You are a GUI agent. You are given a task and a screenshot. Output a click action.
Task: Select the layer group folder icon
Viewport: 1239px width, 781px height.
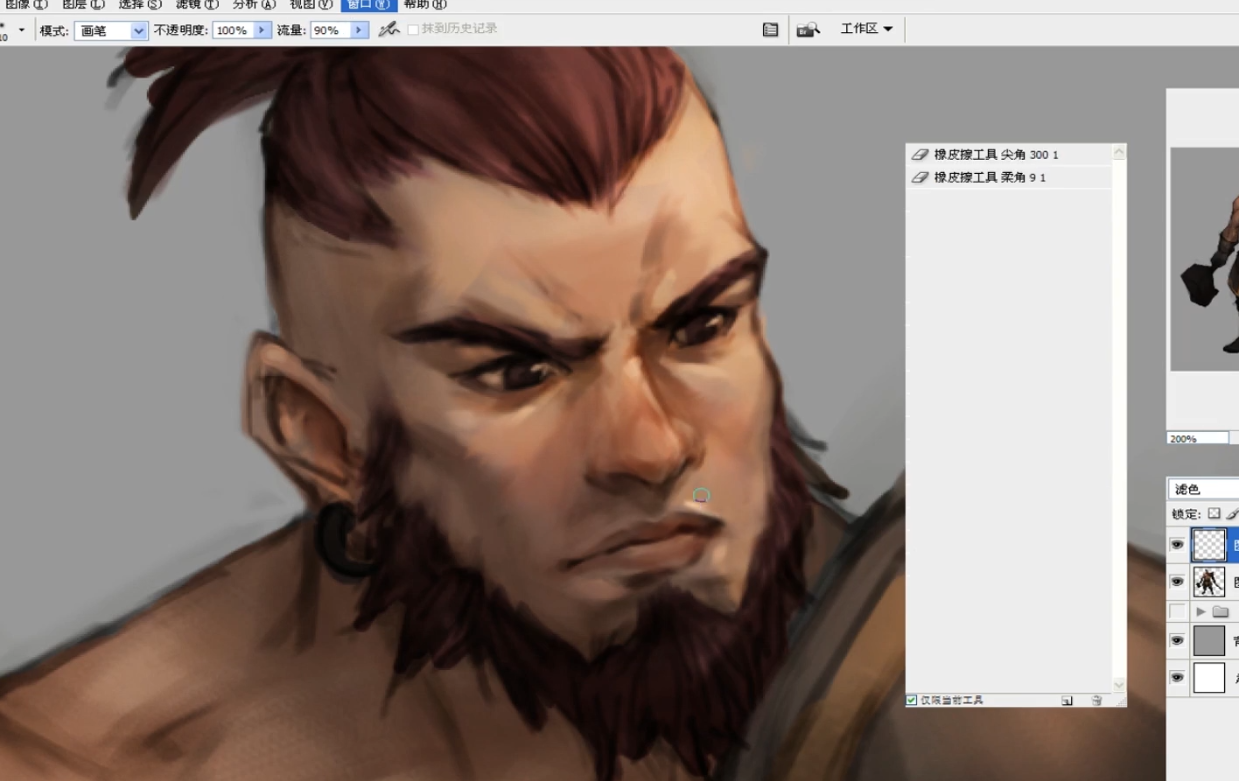coord(1220,611)
